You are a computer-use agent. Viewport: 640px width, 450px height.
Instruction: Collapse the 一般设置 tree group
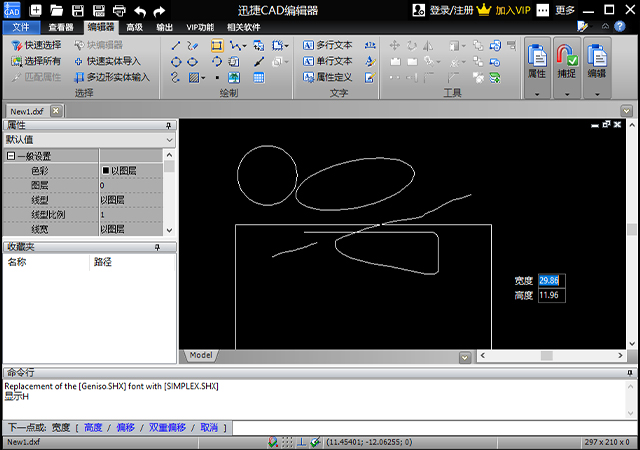click(x=11, y=156)
